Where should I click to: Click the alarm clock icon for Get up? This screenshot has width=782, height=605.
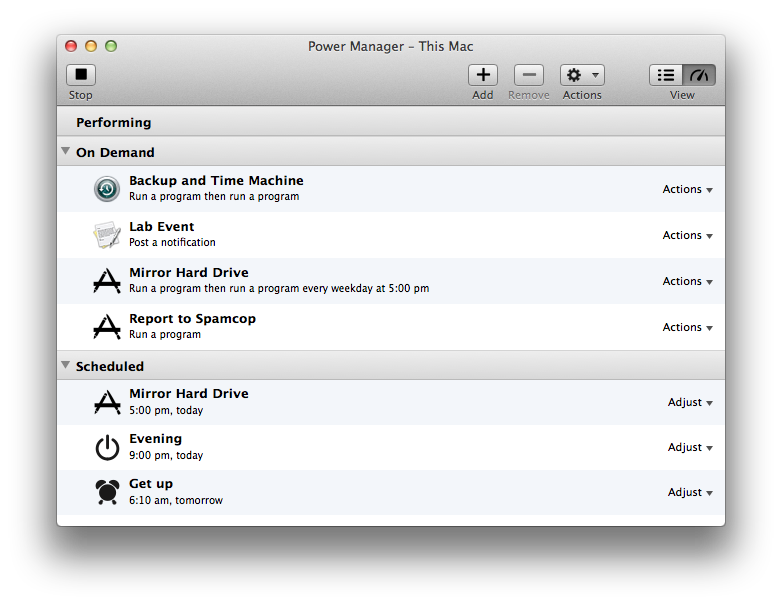107,492
